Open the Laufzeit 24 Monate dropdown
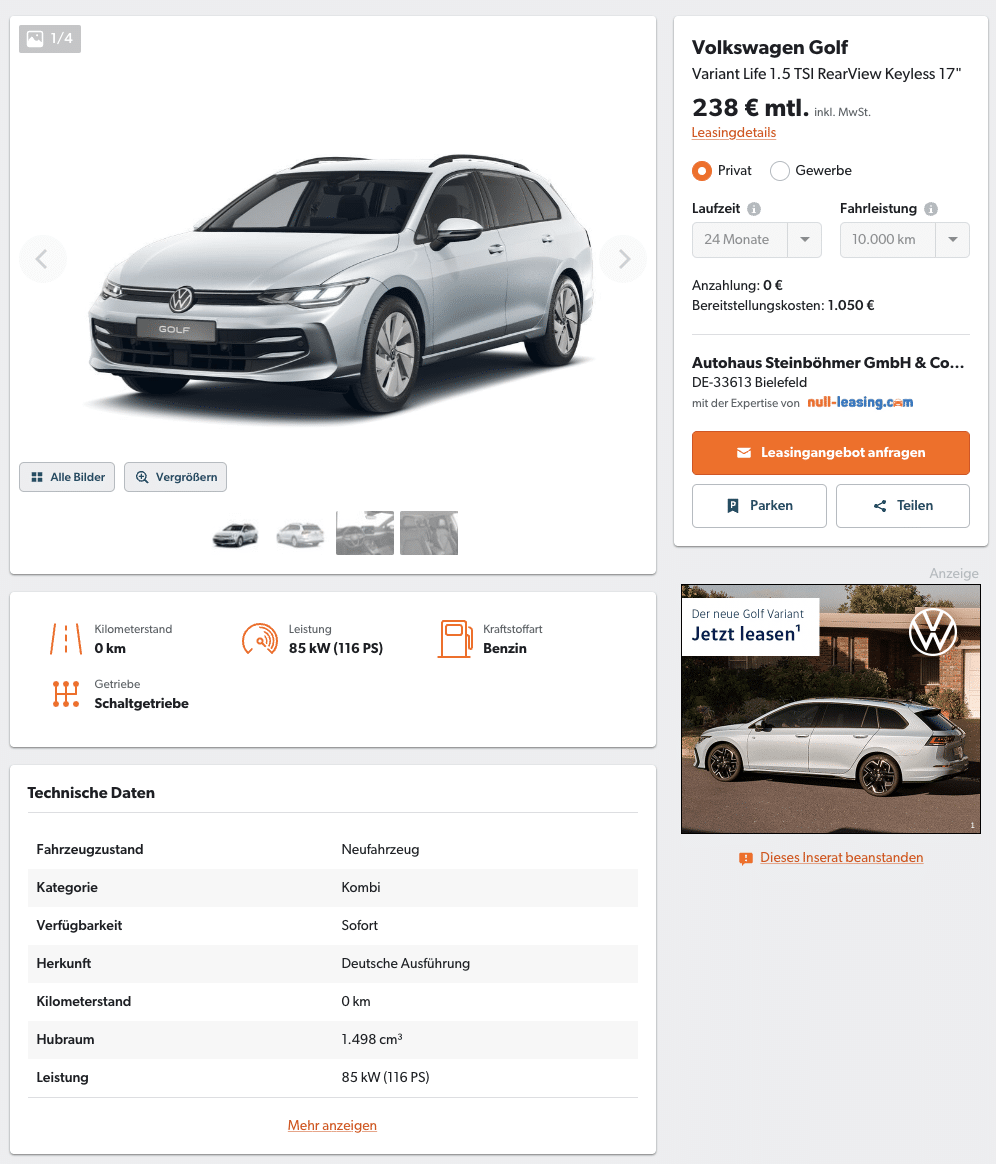996x1164 pixels. click(756, 240)
